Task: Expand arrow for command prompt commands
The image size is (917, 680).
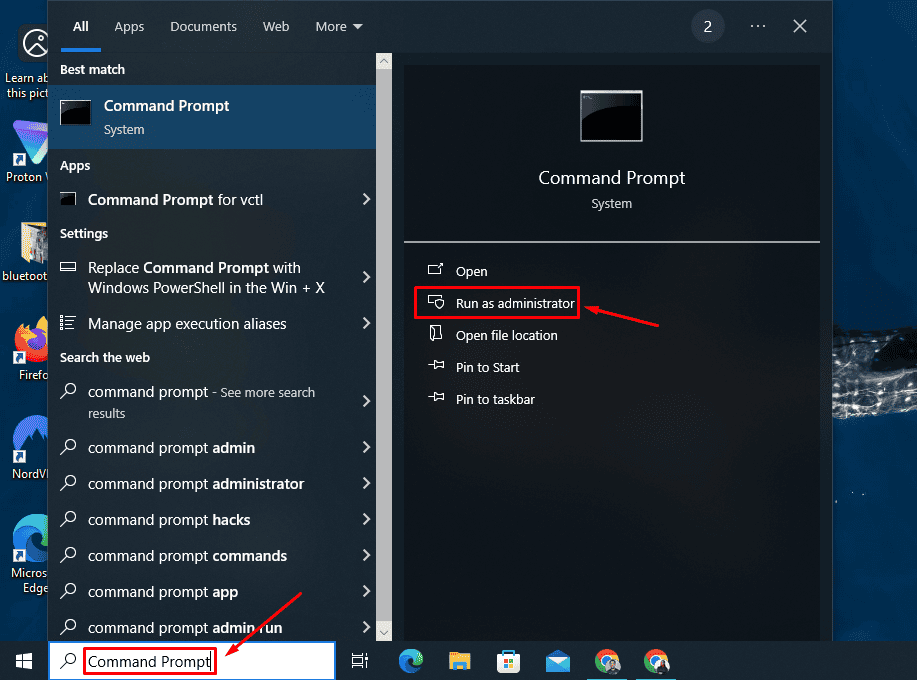Action: [x=366, y=555]
